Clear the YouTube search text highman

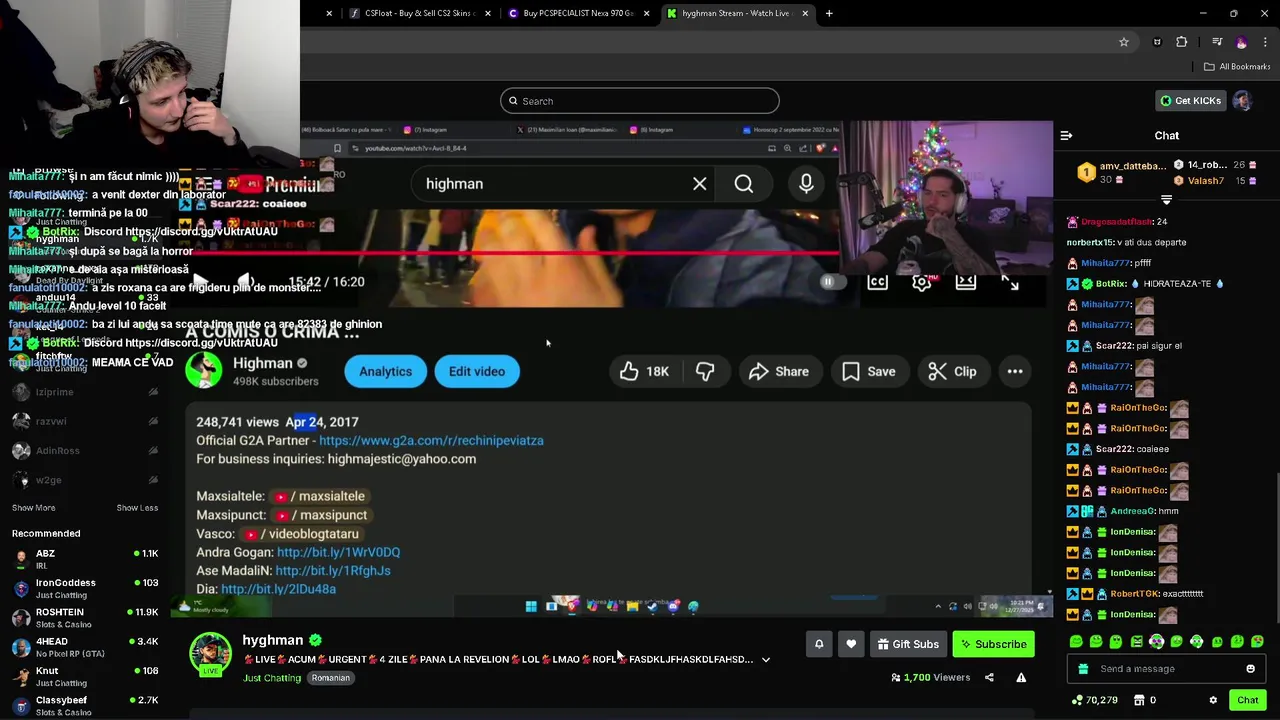tap(700, 184)
